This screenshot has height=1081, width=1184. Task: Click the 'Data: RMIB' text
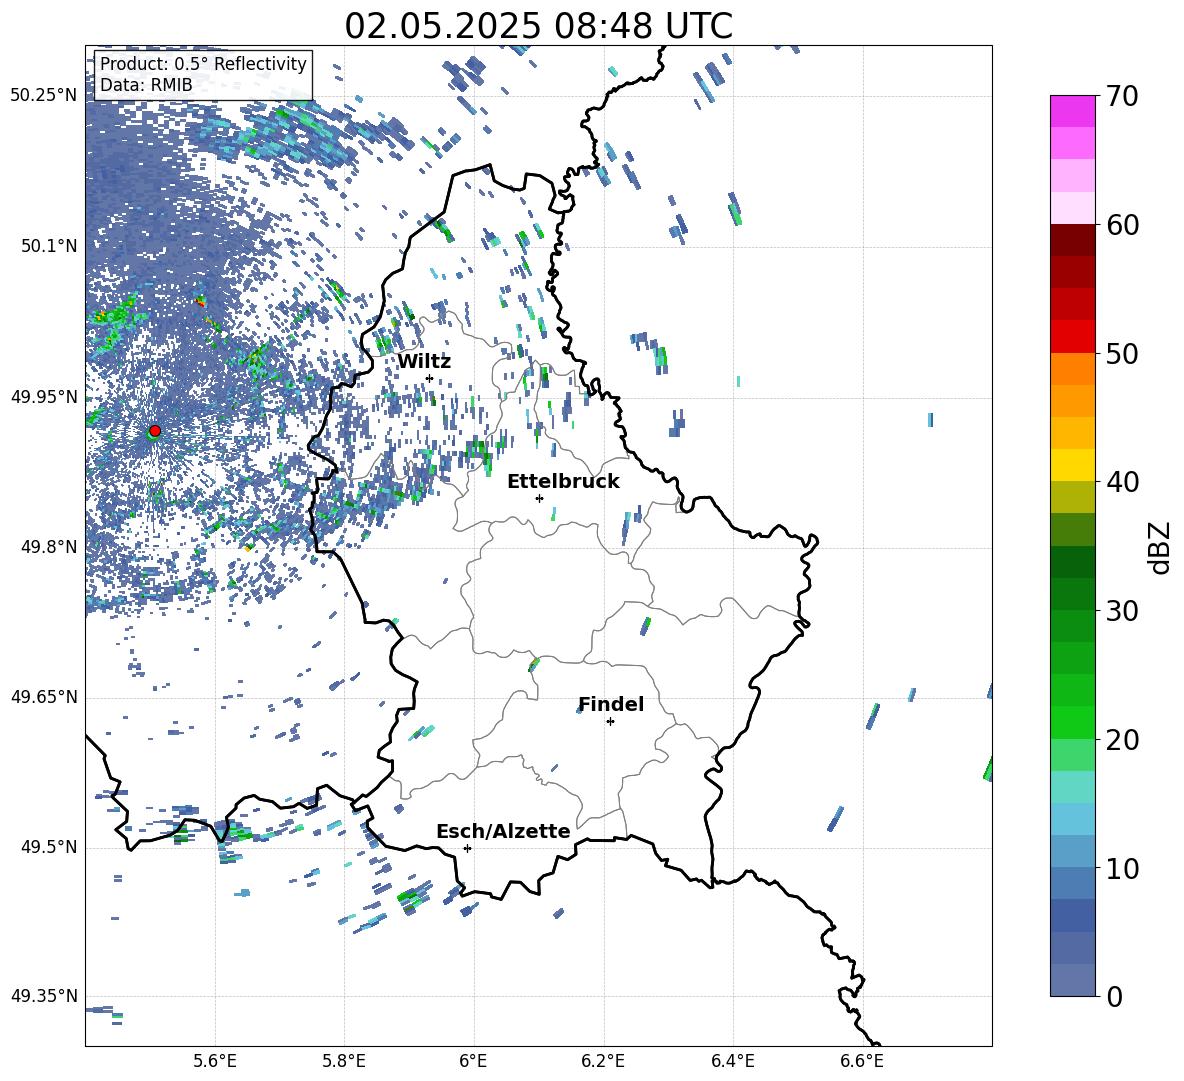click(x=146, y=85)
